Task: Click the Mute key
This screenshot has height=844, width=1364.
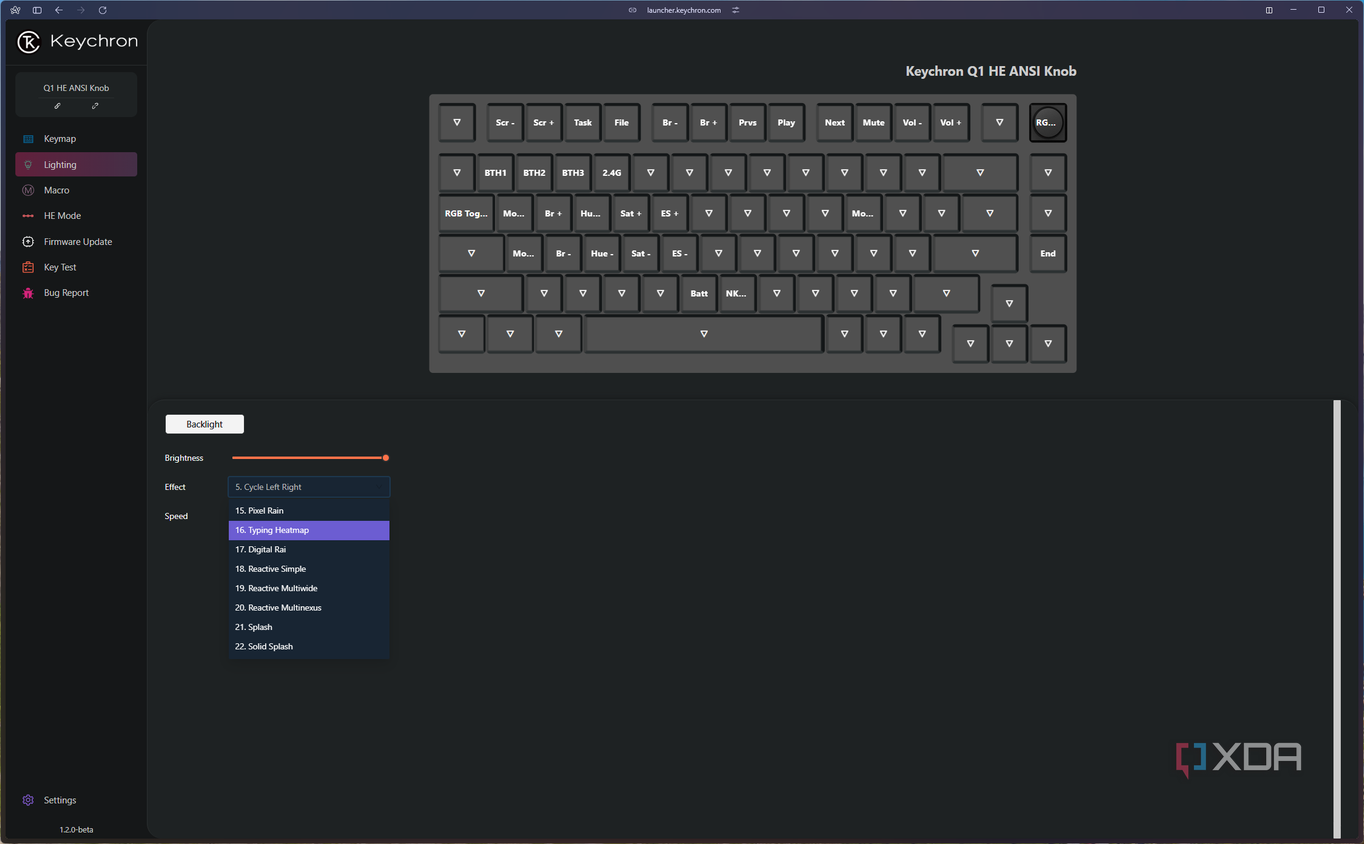Action: click(x=873, y=122)
